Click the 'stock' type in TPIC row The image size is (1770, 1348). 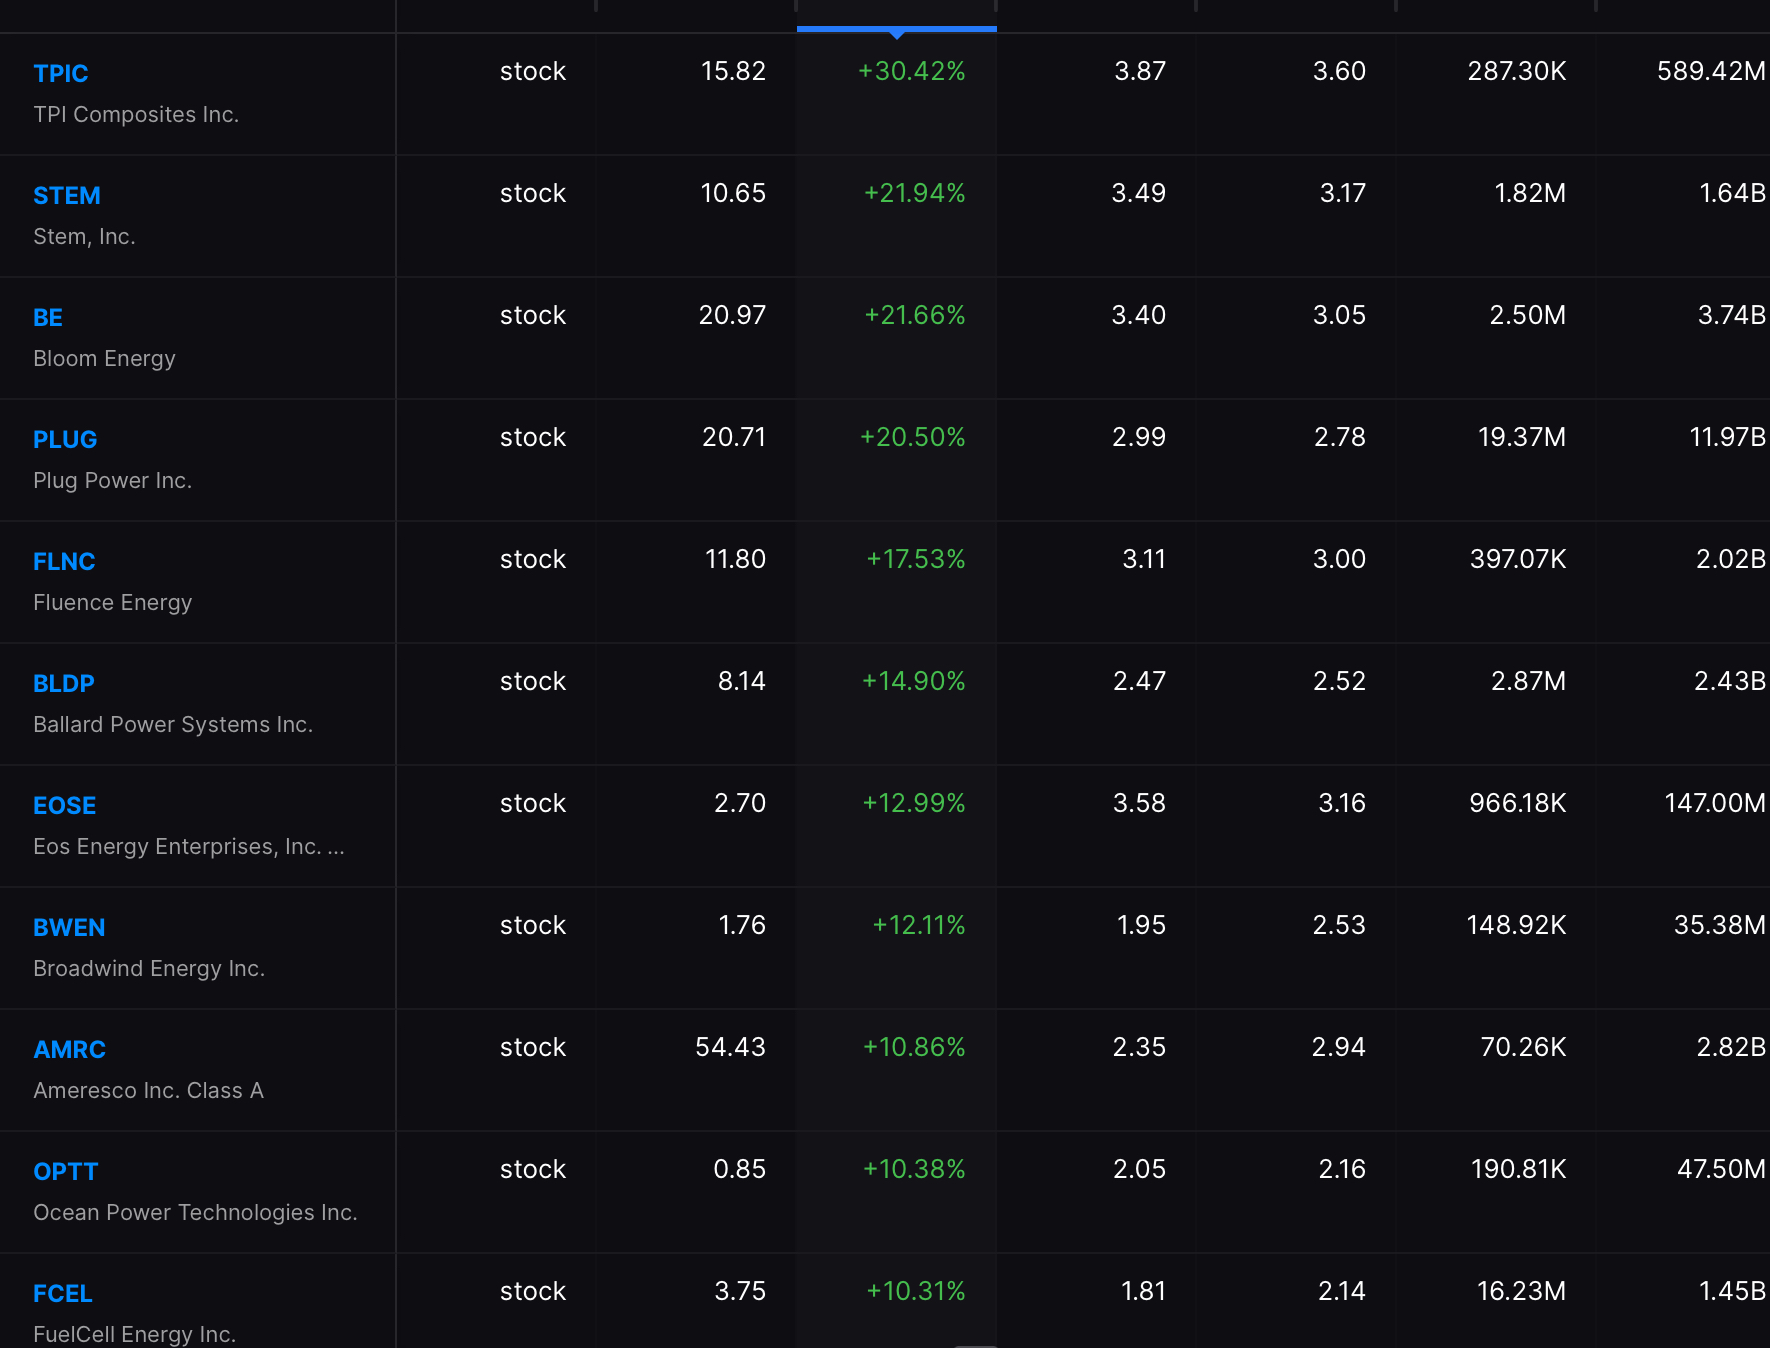[533, 71]
